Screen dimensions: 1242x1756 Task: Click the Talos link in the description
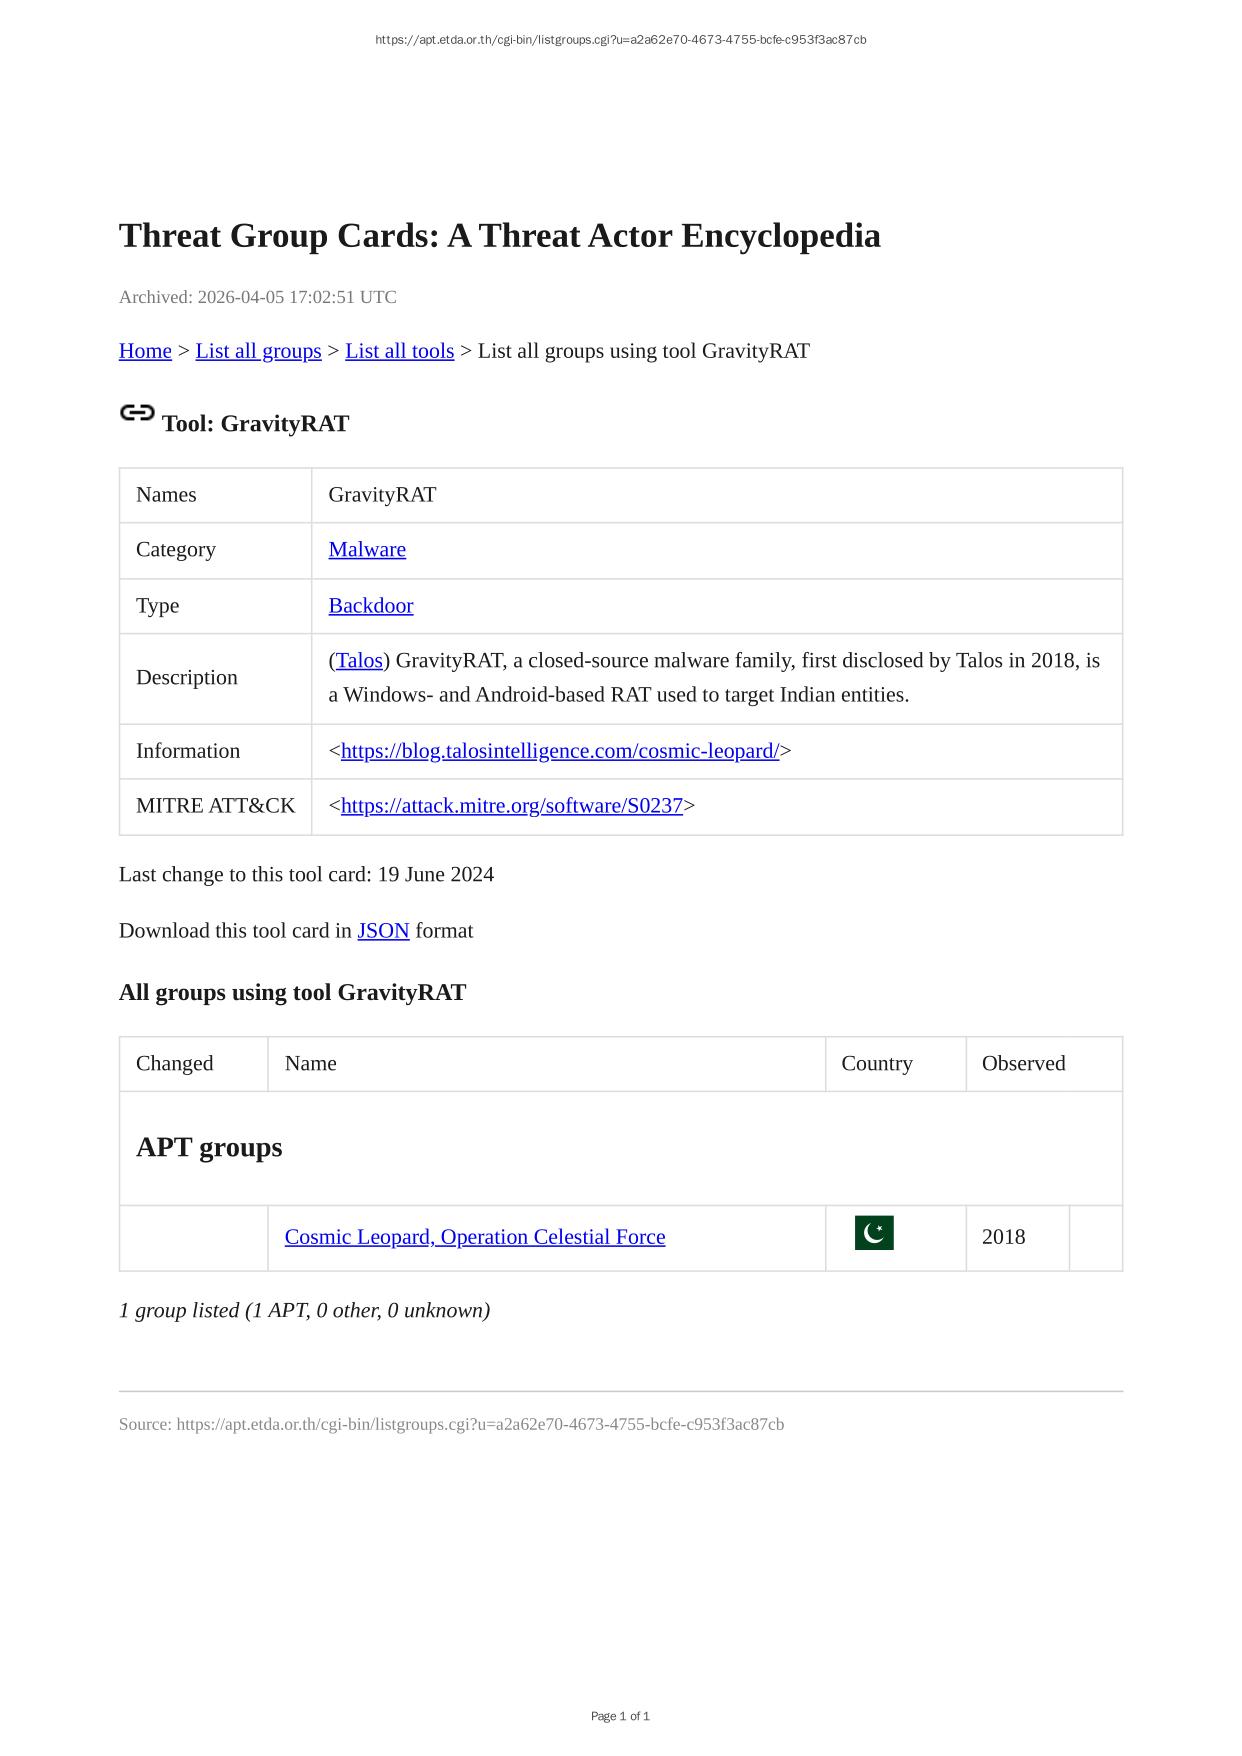[359, 661]
